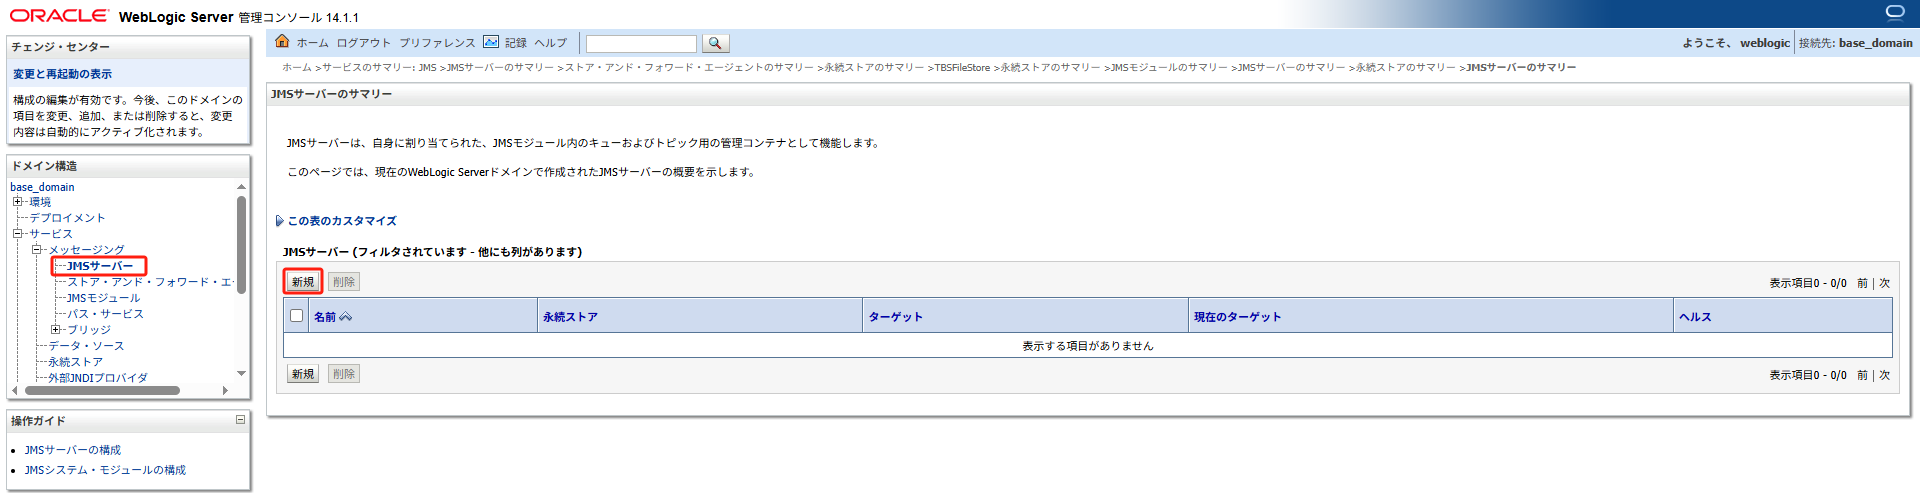Click the domain tree scroll-right arrow
Image resolution: width=1920 pixels, height=493 pixels.
(x=225, y=391)
